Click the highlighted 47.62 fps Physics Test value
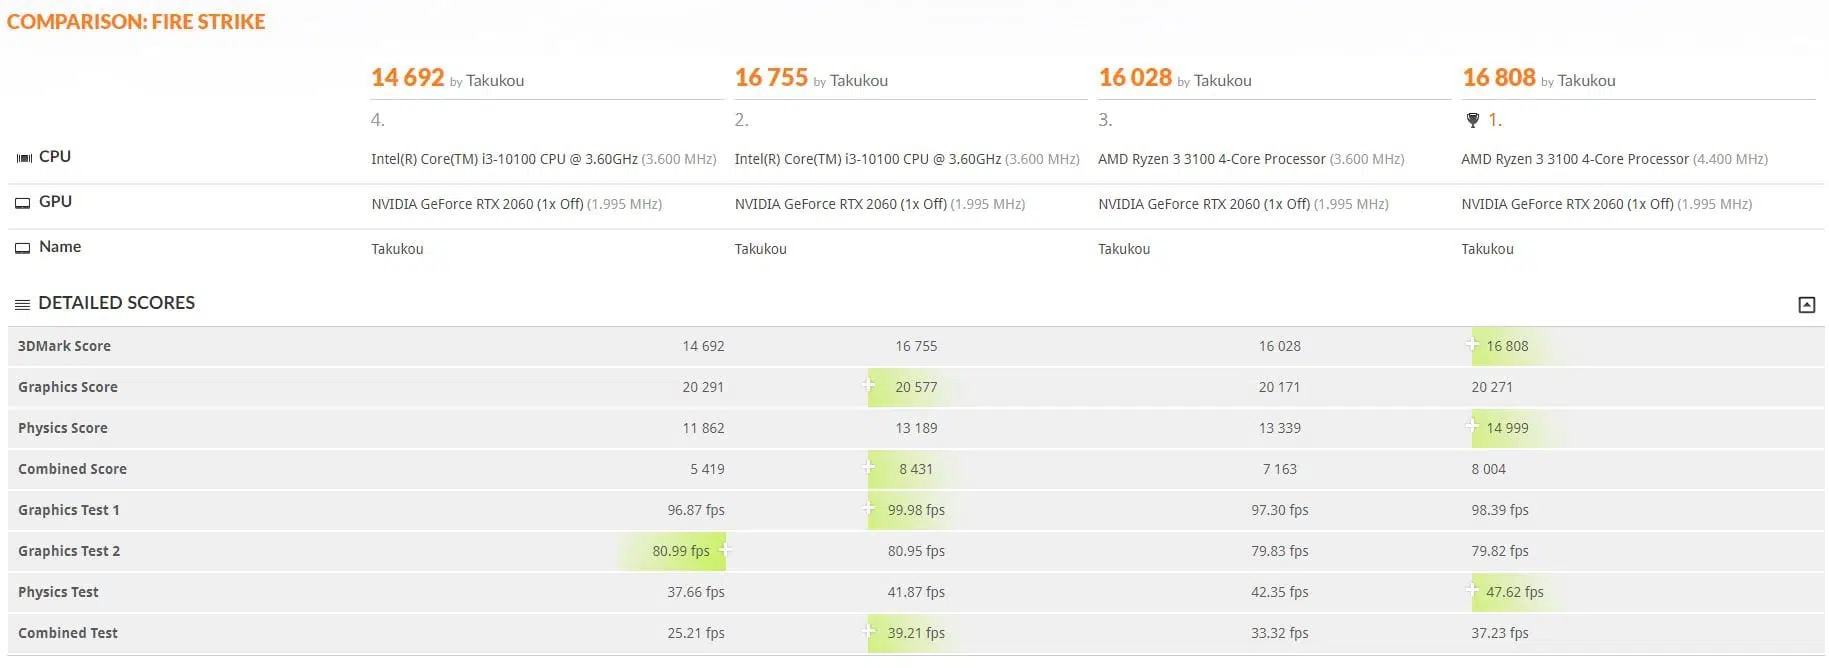The height and width of the screenshot is (668, 1829). click(1514, 592)
